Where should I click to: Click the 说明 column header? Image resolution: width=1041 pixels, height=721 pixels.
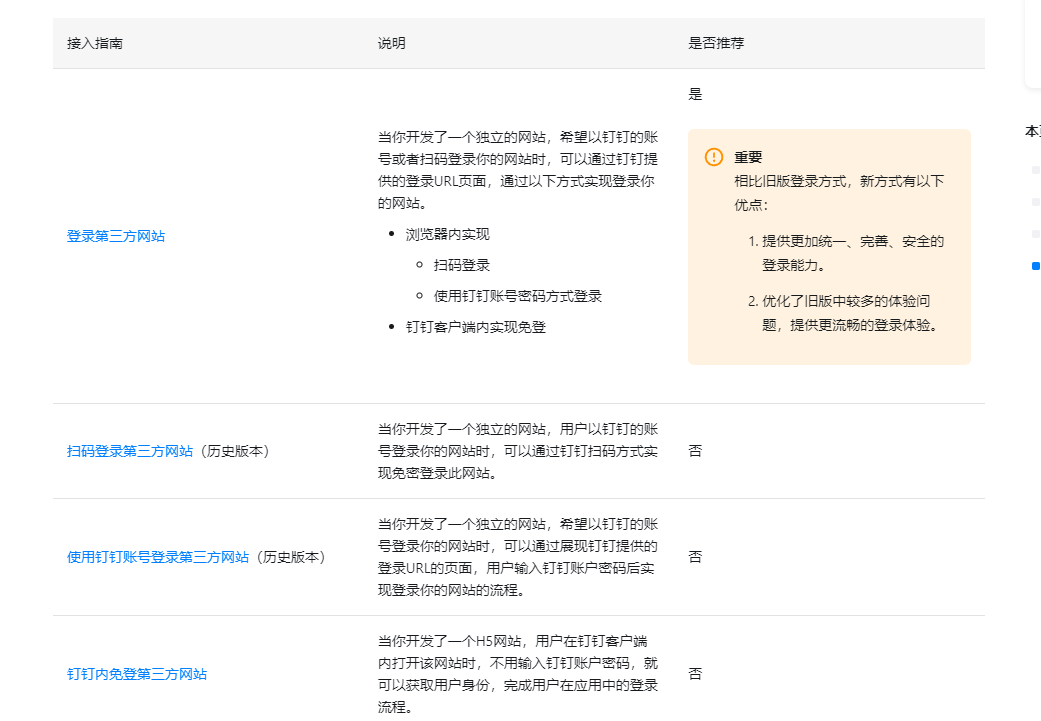pyautogui.click(x=392, y=43)
